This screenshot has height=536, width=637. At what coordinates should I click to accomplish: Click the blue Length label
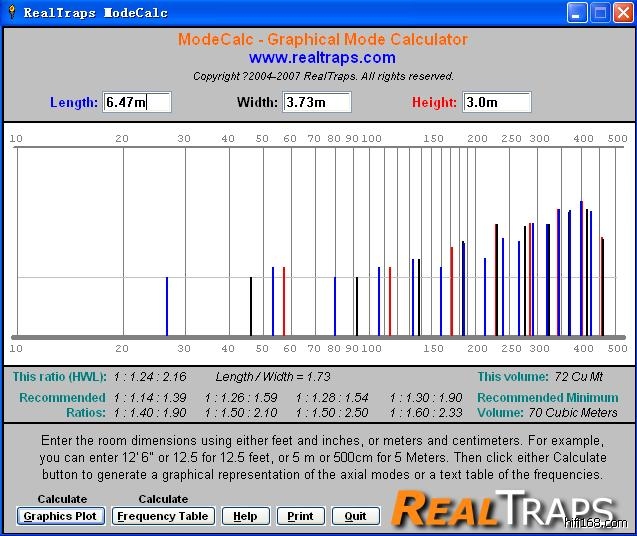tap(74, 102)
